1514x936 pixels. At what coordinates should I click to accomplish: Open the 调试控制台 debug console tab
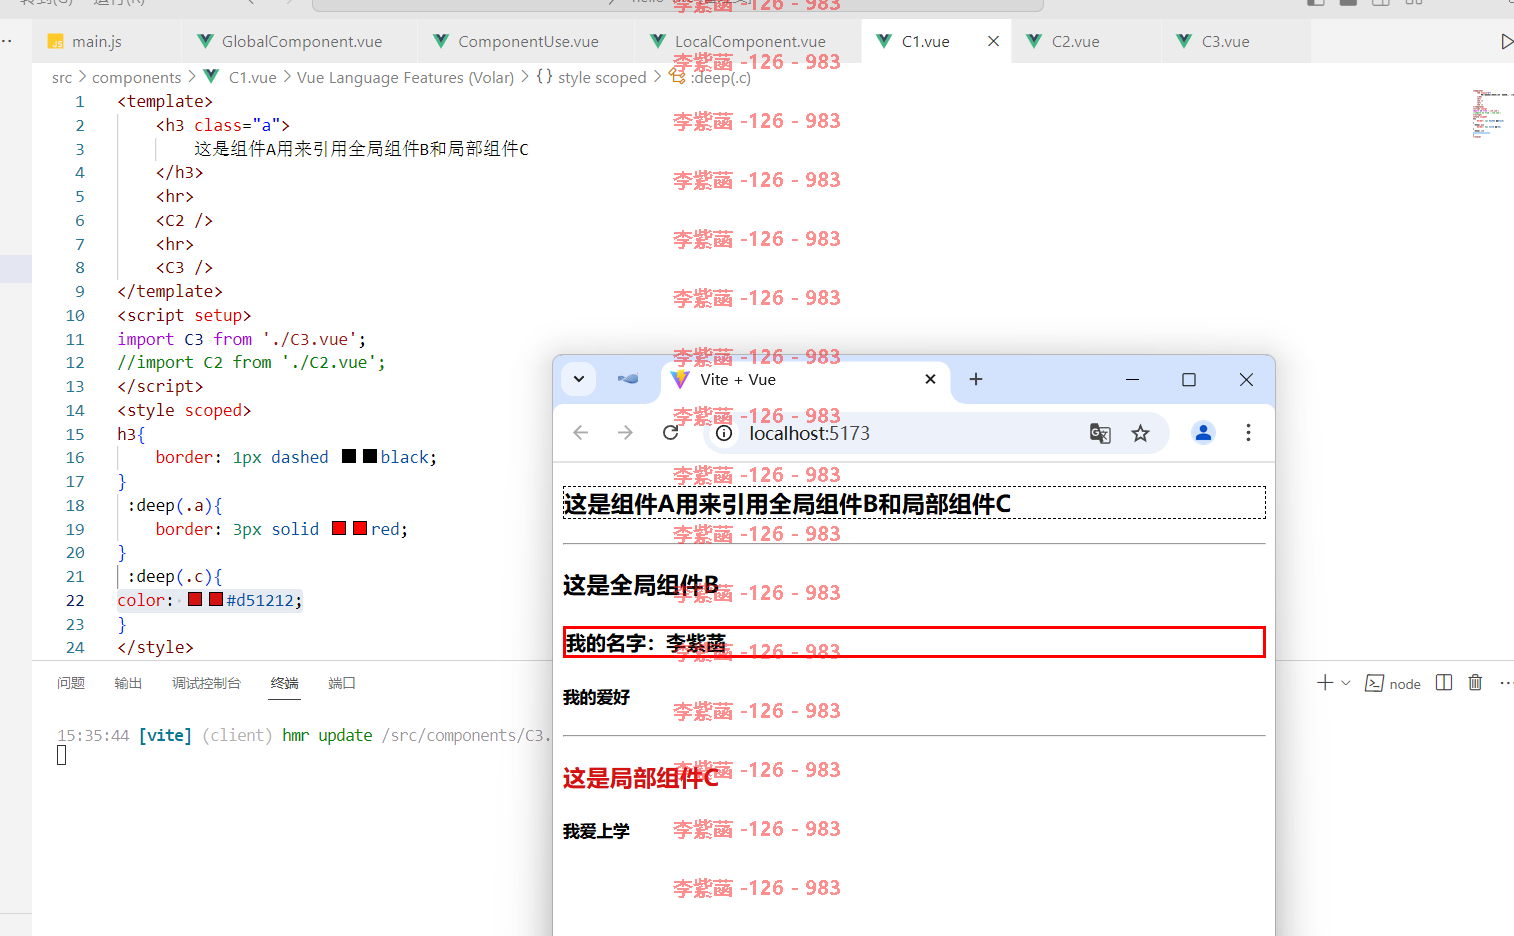[x=206, y=683]
